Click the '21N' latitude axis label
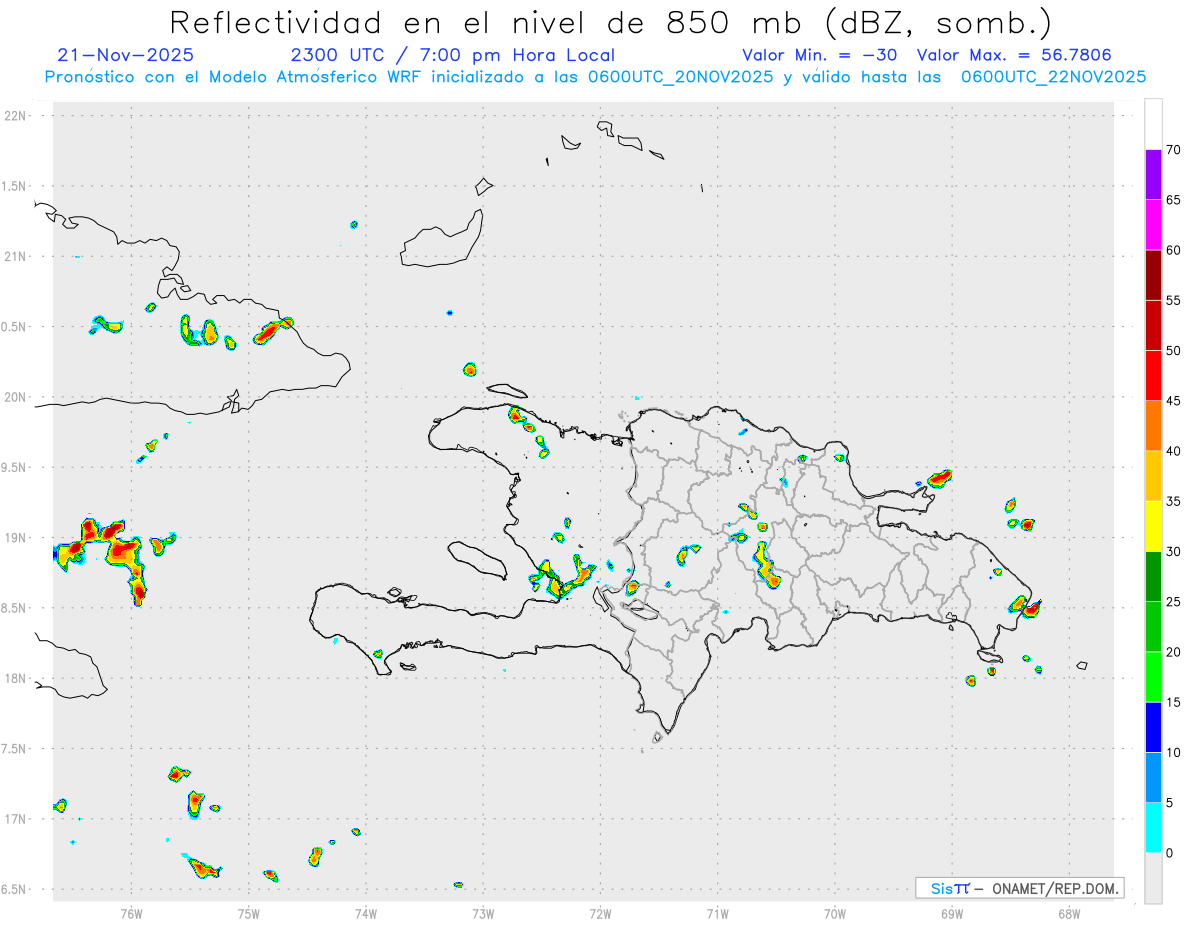 (17, 257)
